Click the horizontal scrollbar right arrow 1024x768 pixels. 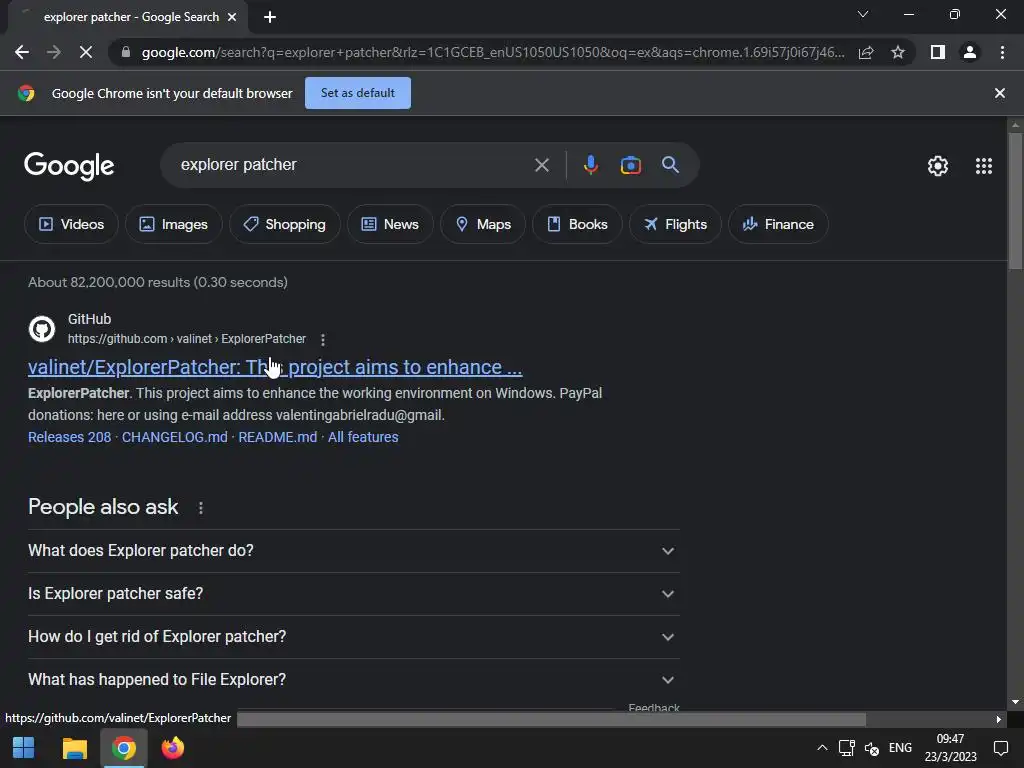point(999,719)
